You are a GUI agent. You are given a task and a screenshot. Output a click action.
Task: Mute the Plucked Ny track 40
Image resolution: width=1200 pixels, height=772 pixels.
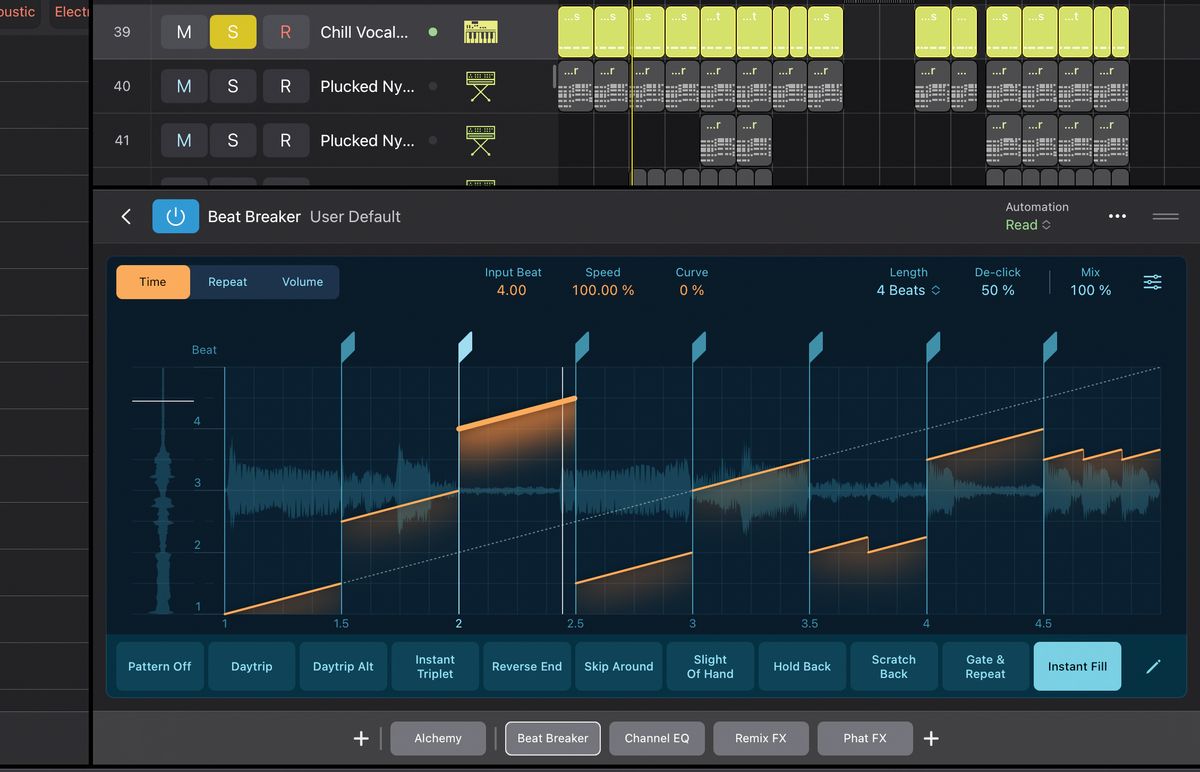184,86
